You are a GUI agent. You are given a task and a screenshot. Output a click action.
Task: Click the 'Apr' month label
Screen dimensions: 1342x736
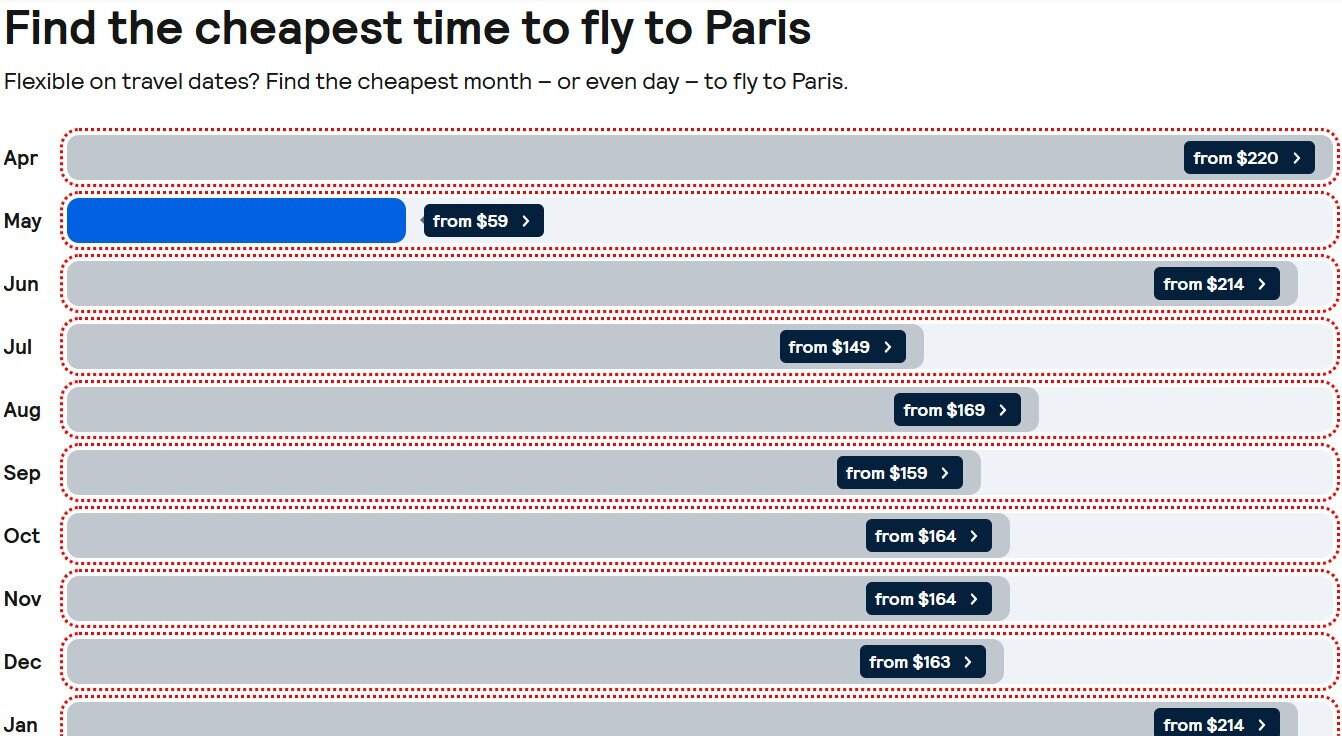point(22,157)
